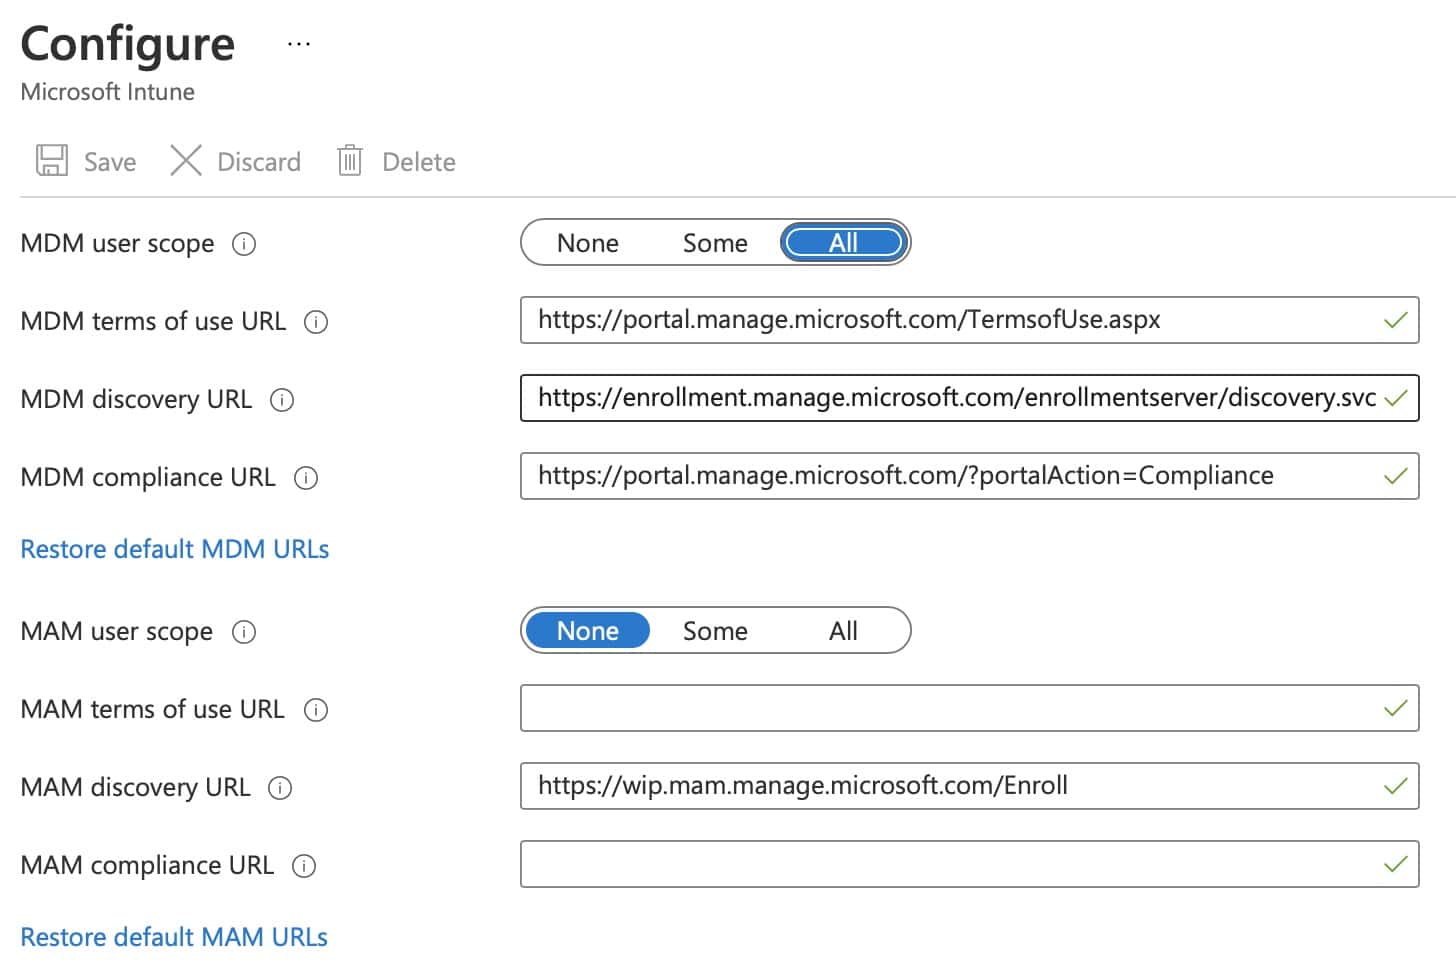
Task: Set MDM user scope to All
Action: [x=844, y=243]
